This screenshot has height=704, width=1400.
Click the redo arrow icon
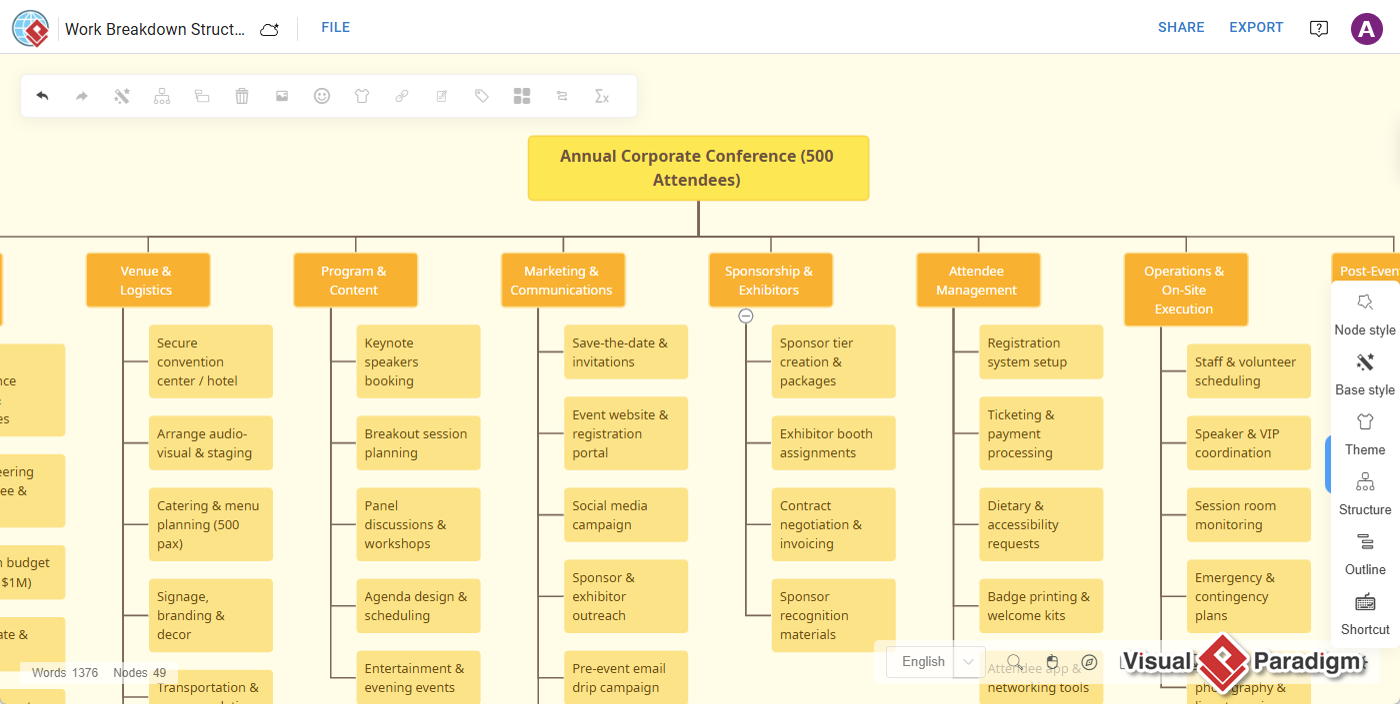click(82, 96)
